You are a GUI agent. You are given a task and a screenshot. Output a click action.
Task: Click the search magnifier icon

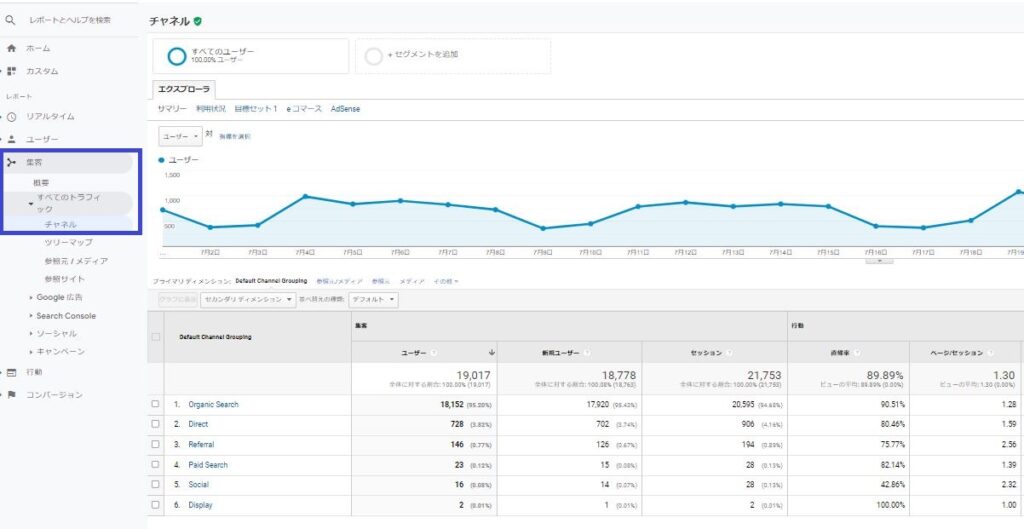pos(10,20)
